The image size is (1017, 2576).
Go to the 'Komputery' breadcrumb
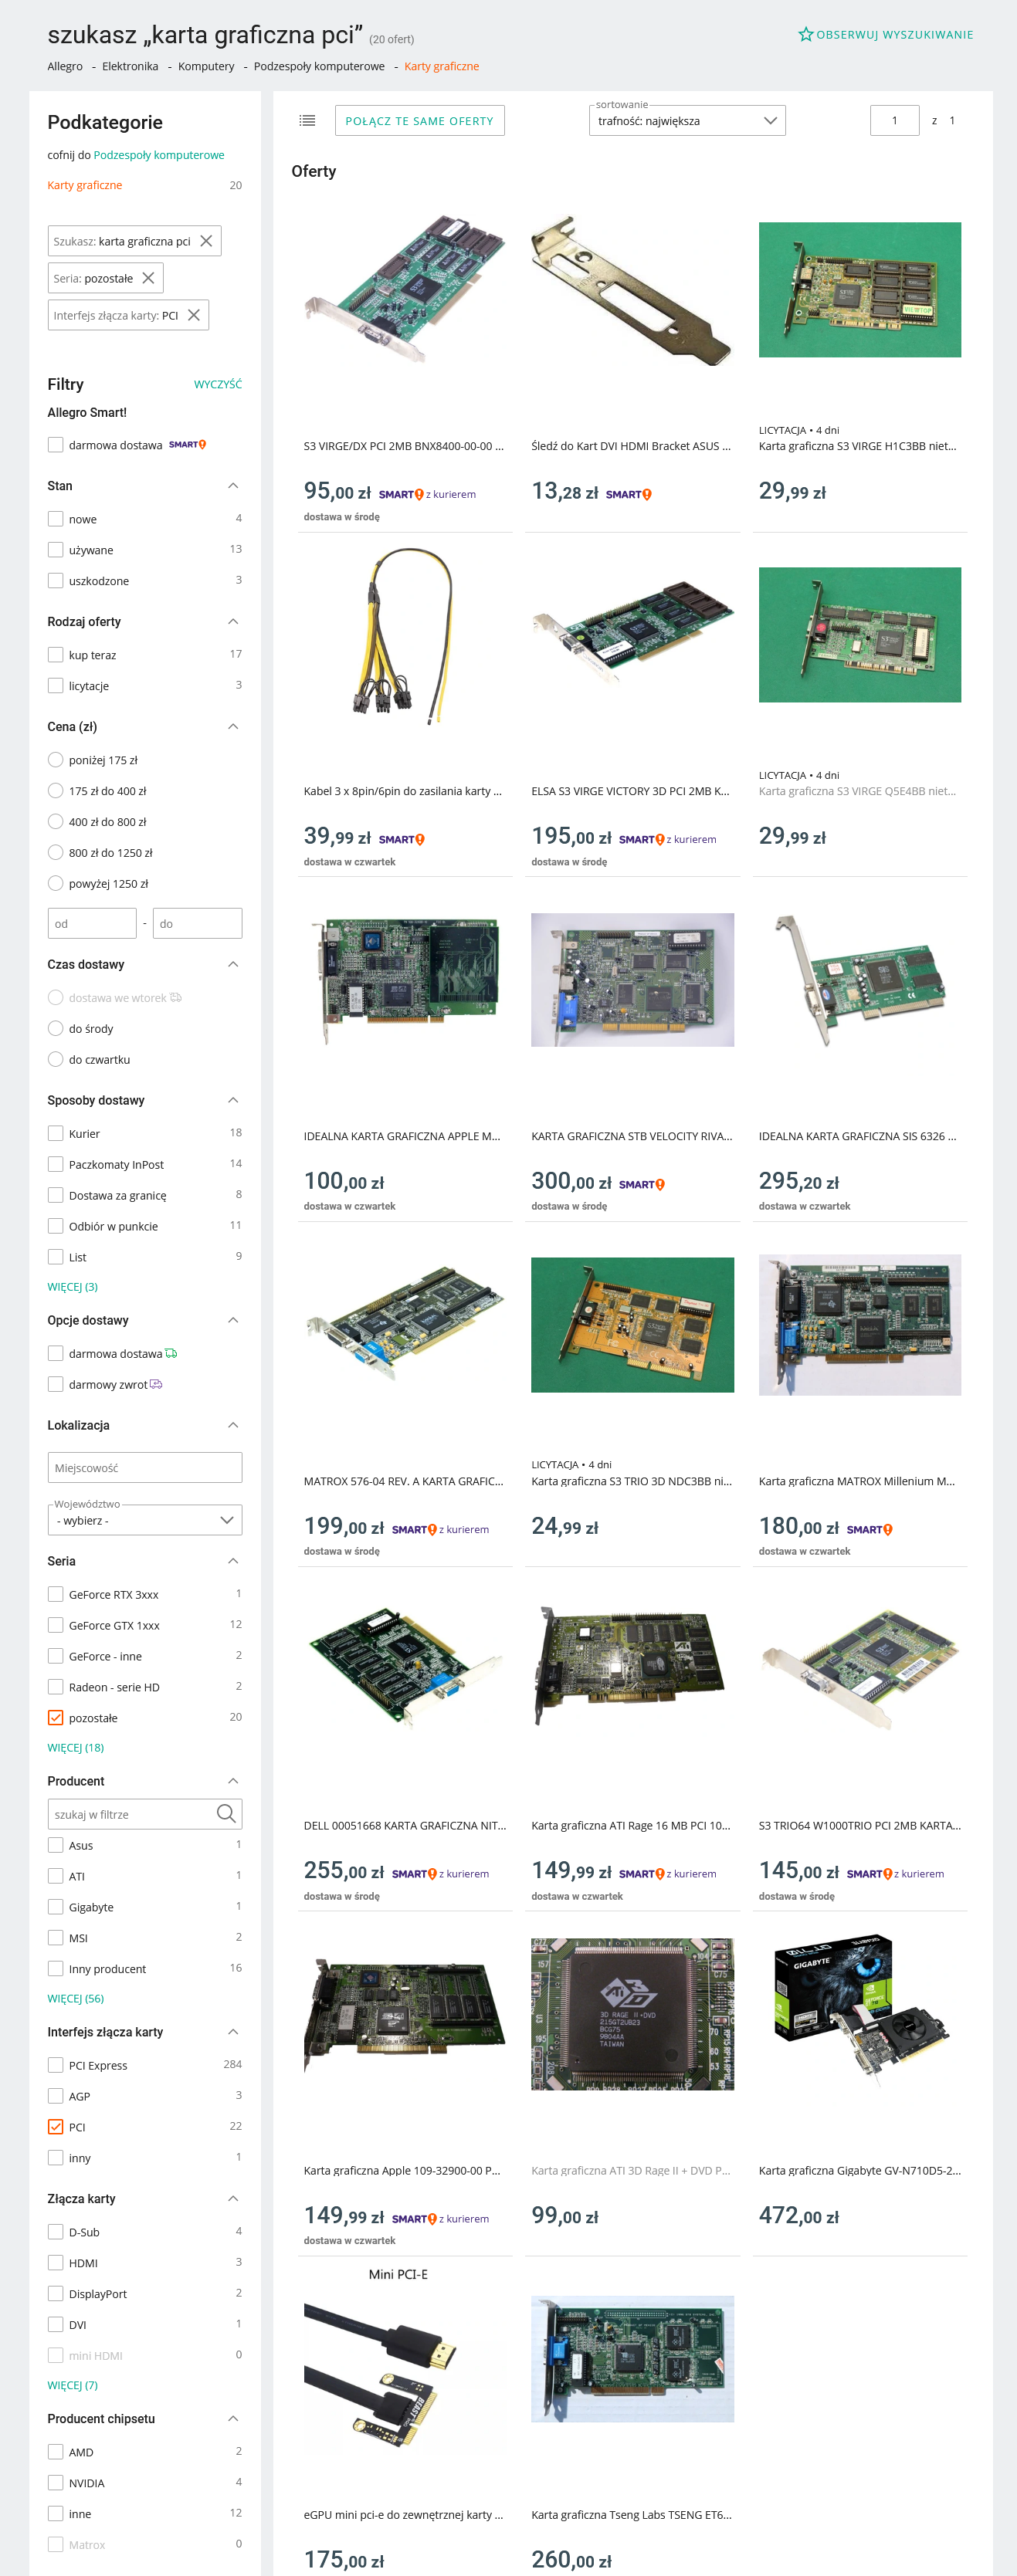(206, 67)
